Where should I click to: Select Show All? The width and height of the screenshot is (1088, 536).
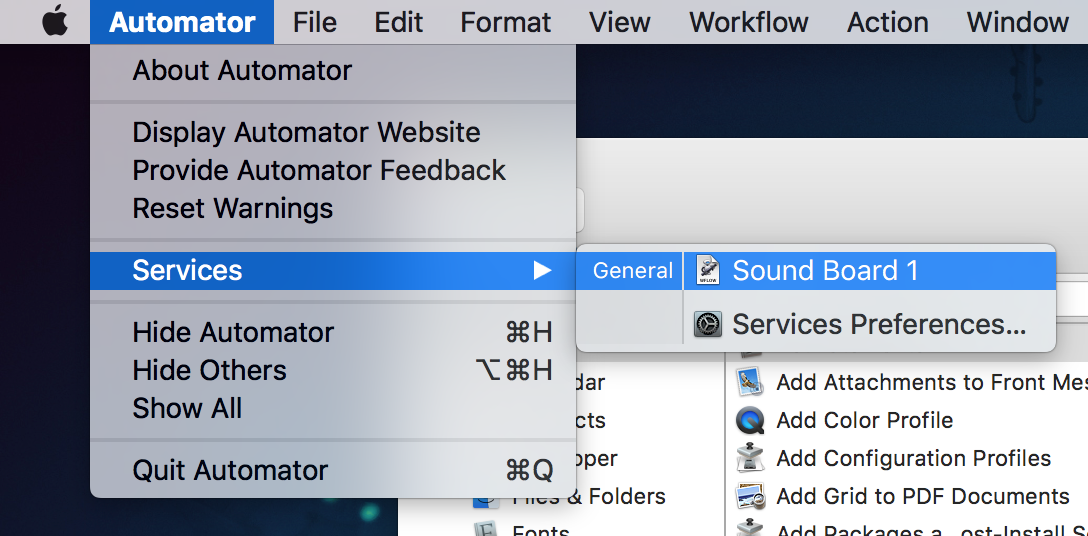click(x=333, y=408)
